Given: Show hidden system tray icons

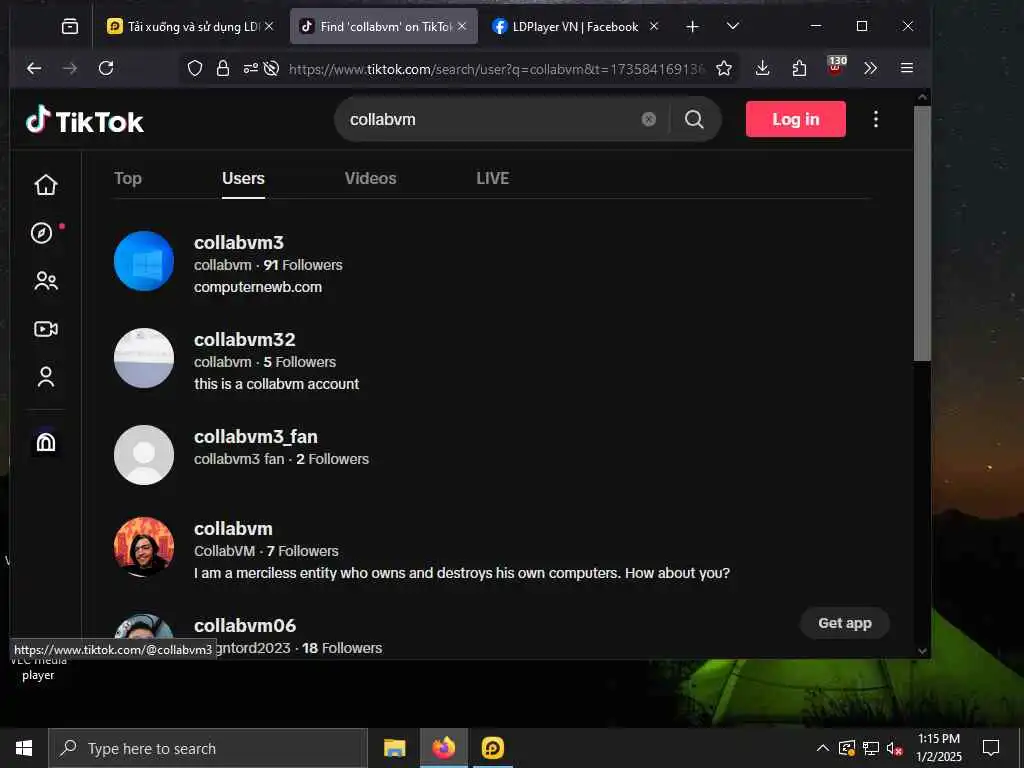Looking at the screenshot, I should (x=823, y=748).
